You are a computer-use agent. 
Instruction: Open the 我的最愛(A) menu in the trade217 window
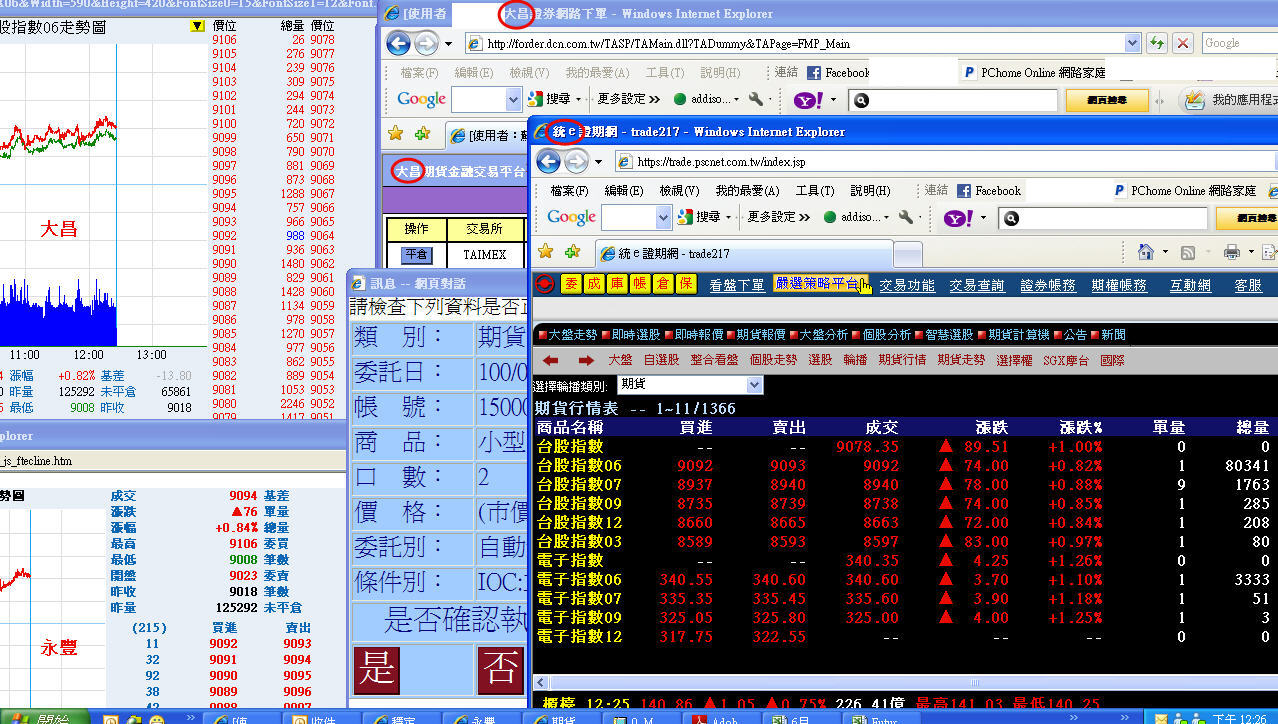coord(747,191)
